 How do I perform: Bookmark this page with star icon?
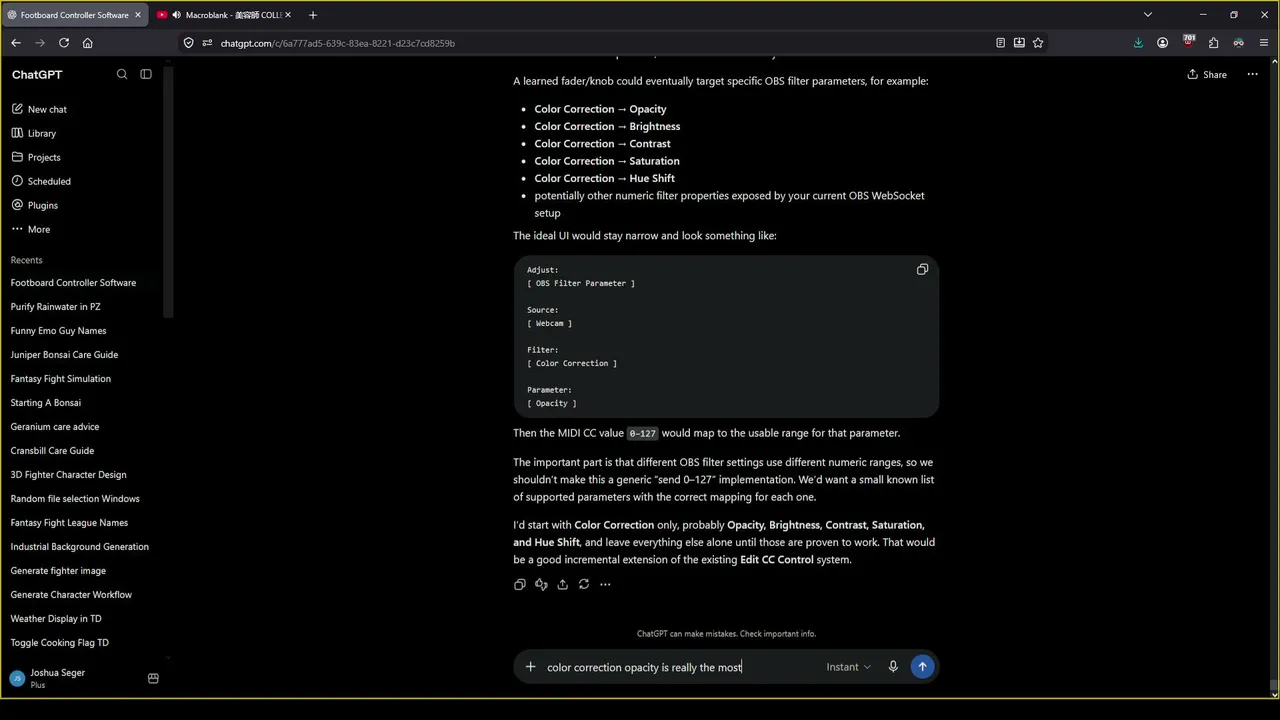[1038, 43]
